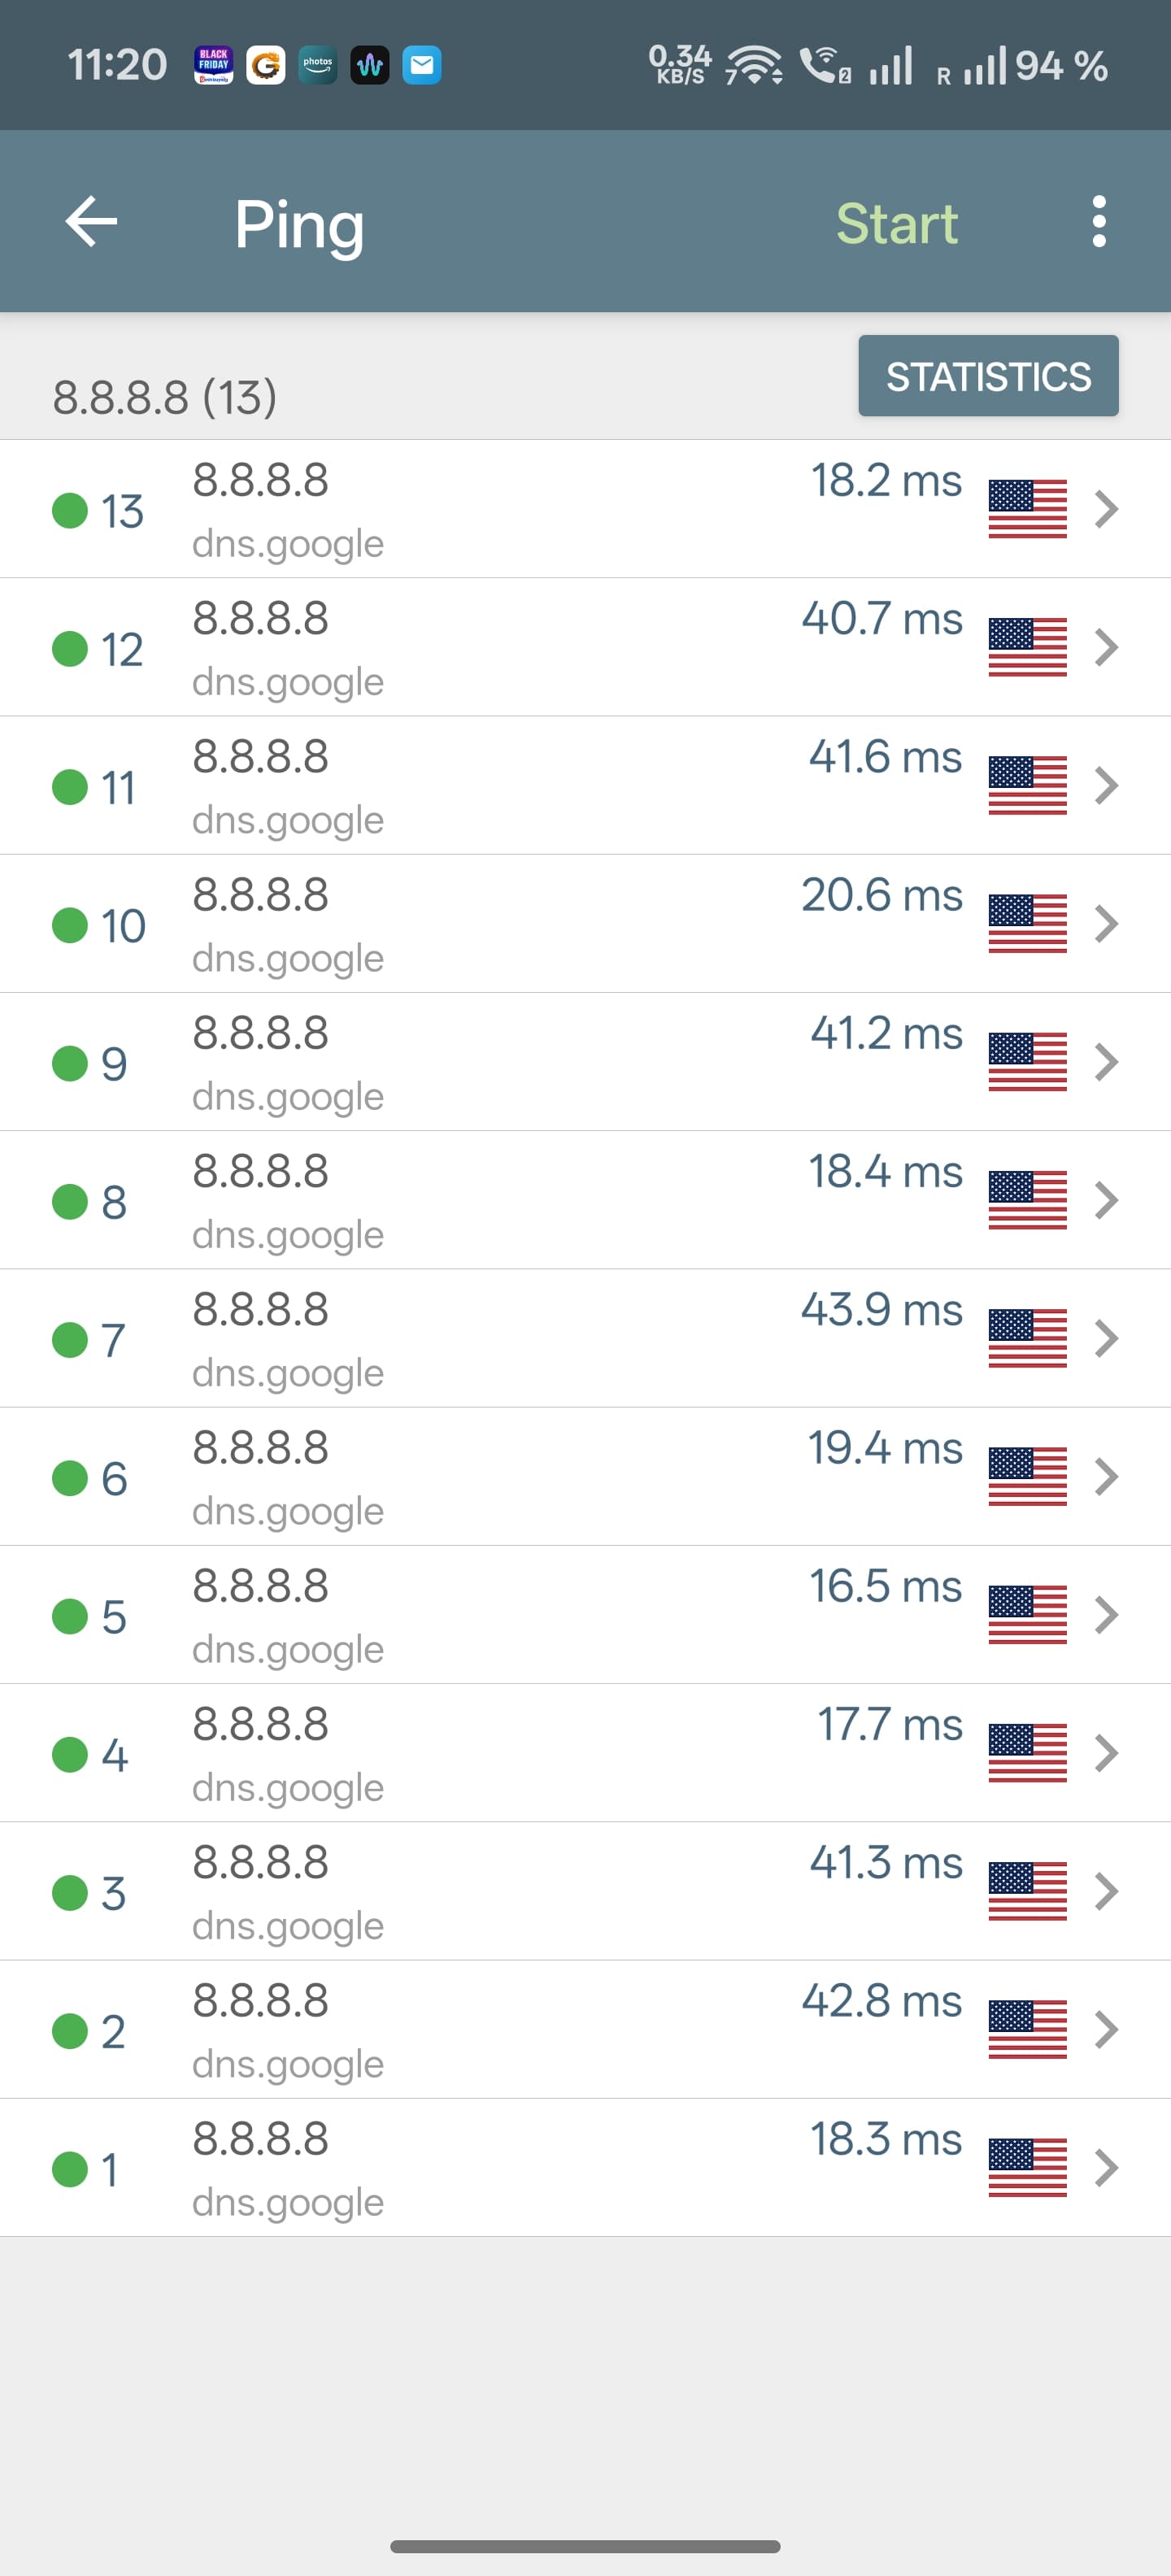Expand ping 12 details chevron

(x=1105, y=647)
